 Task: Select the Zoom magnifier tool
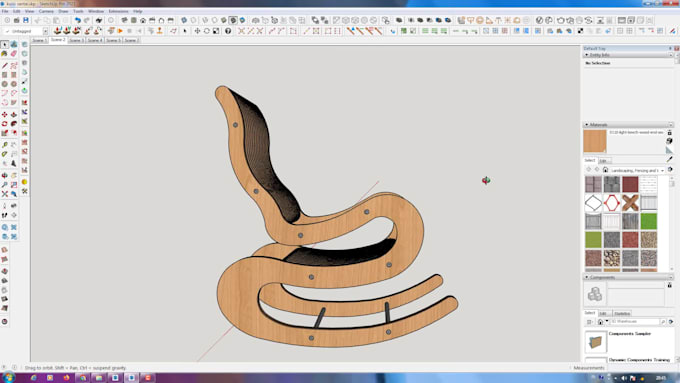tap(4, 184)
